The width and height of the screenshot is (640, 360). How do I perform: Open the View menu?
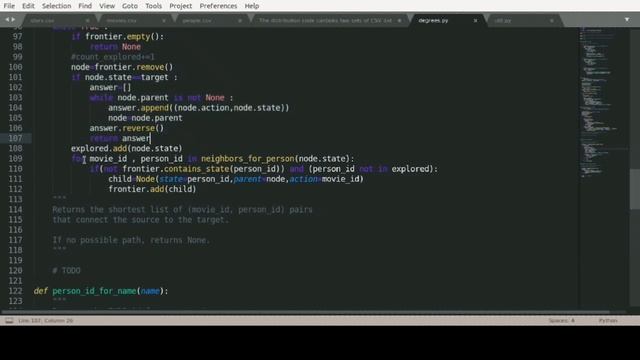[x=107, y=6]
